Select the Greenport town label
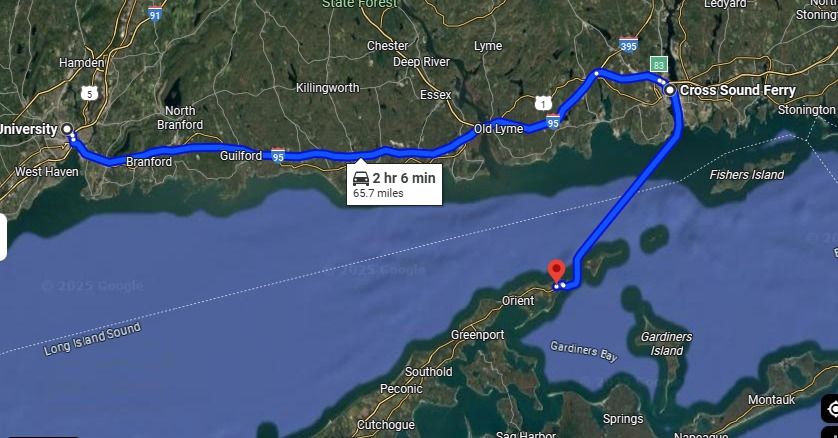This screenshot has width=838, height=438. click(477, 335)
